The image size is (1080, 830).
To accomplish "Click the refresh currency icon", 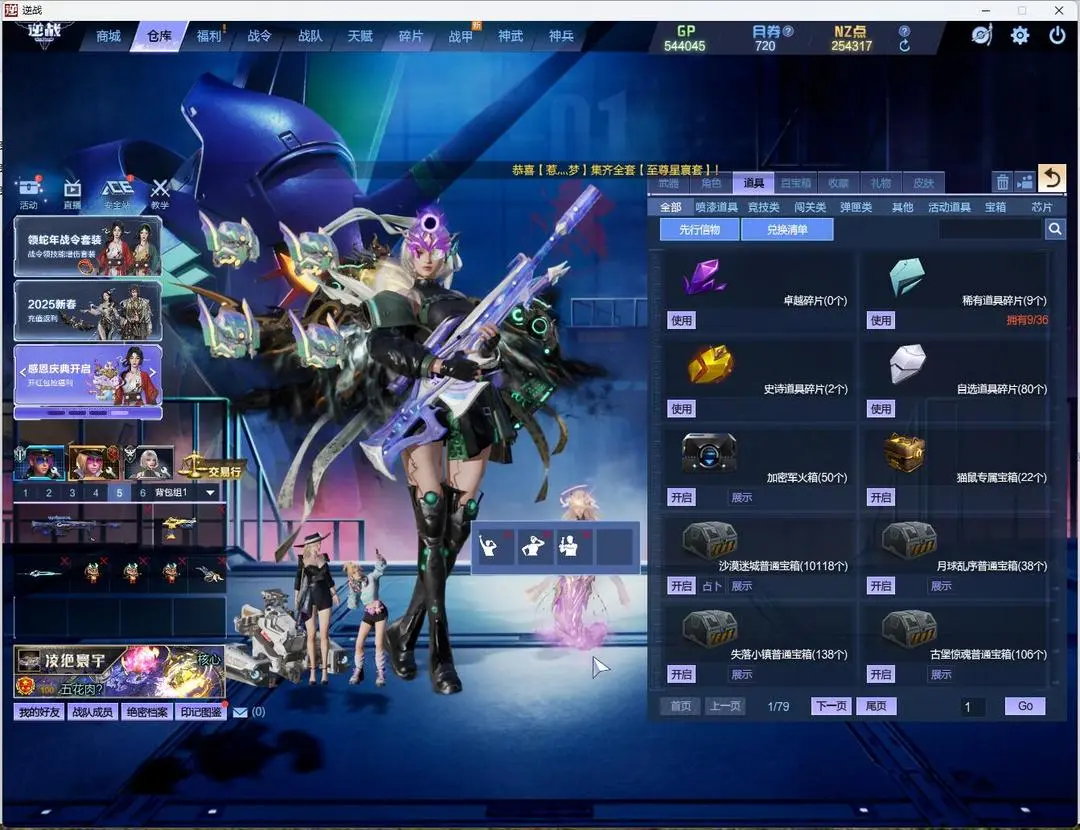I will click(x=904, y=45).
